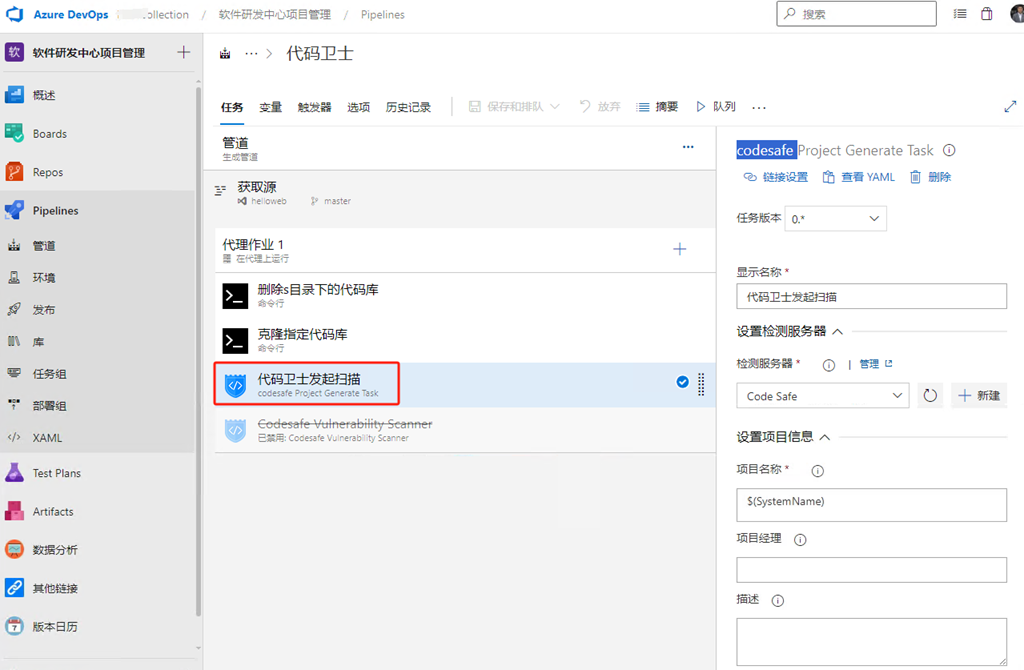Collapse the 设置检测服务器 section
Screen dimensions: 1024x670
click(838, 332)
